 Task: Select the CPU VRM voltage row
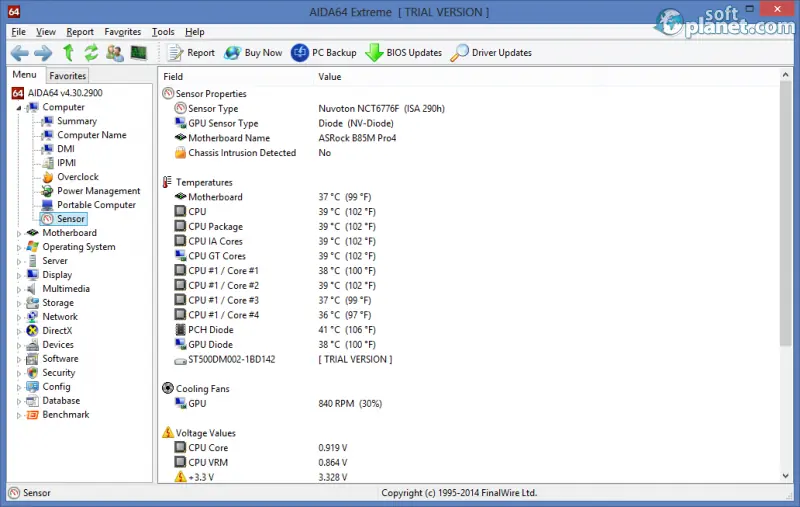click(468, 463)
